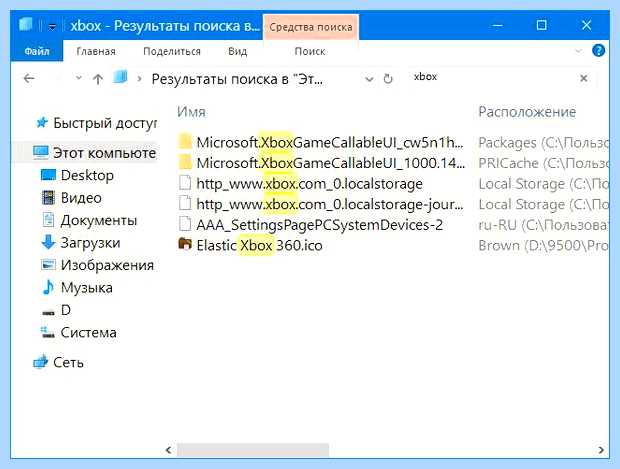Click the Elastic Xbox 360.ico file icon
Viewport: 620px width, 469px height.
coord(185,244)
